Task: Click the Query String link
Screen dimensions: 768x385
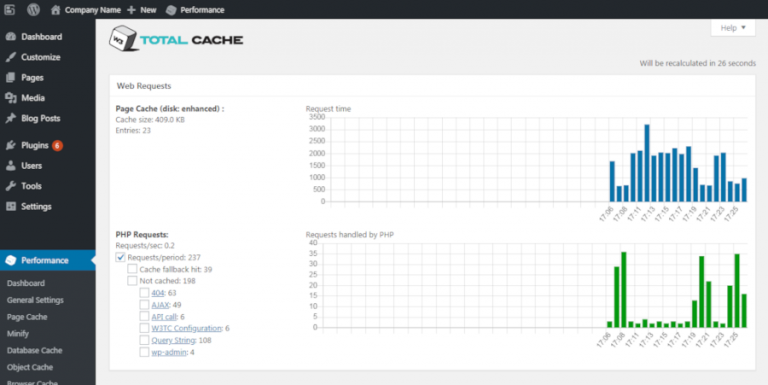Action: pos(173,340)
